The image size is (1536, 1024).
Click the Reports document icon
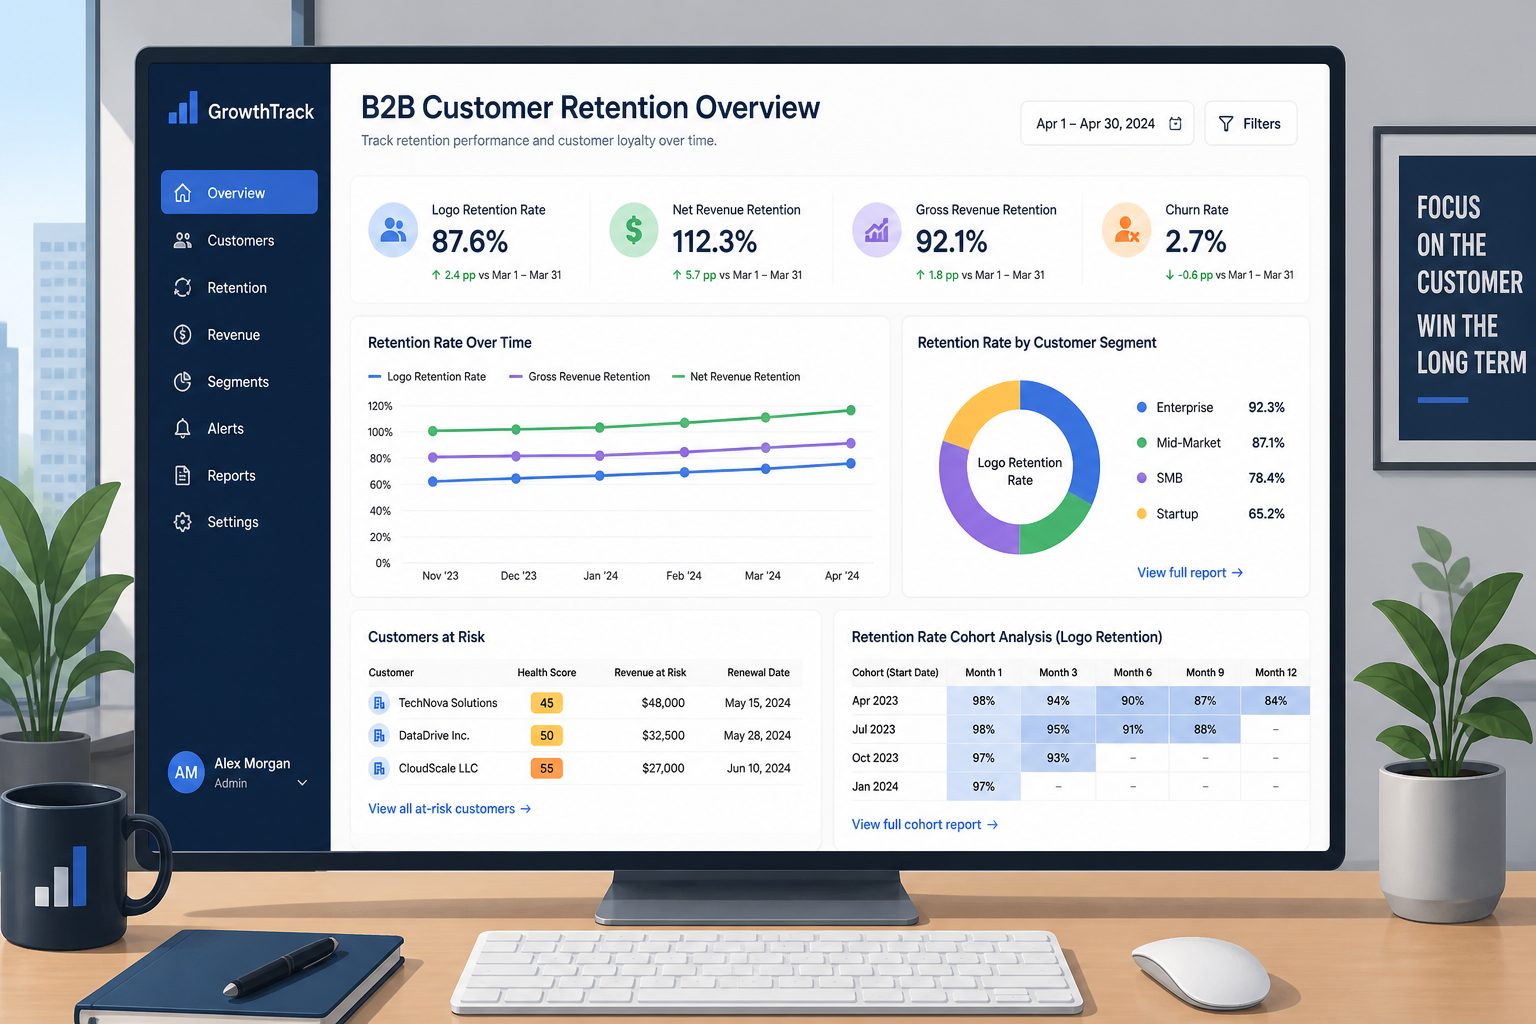point(183,476)
